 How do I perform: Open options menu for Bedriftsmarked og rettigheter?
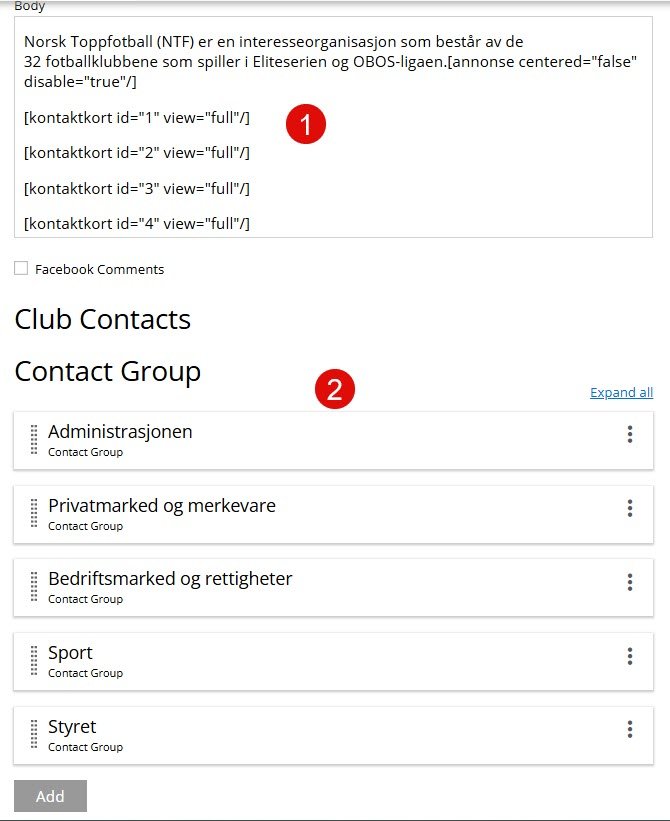629,582
